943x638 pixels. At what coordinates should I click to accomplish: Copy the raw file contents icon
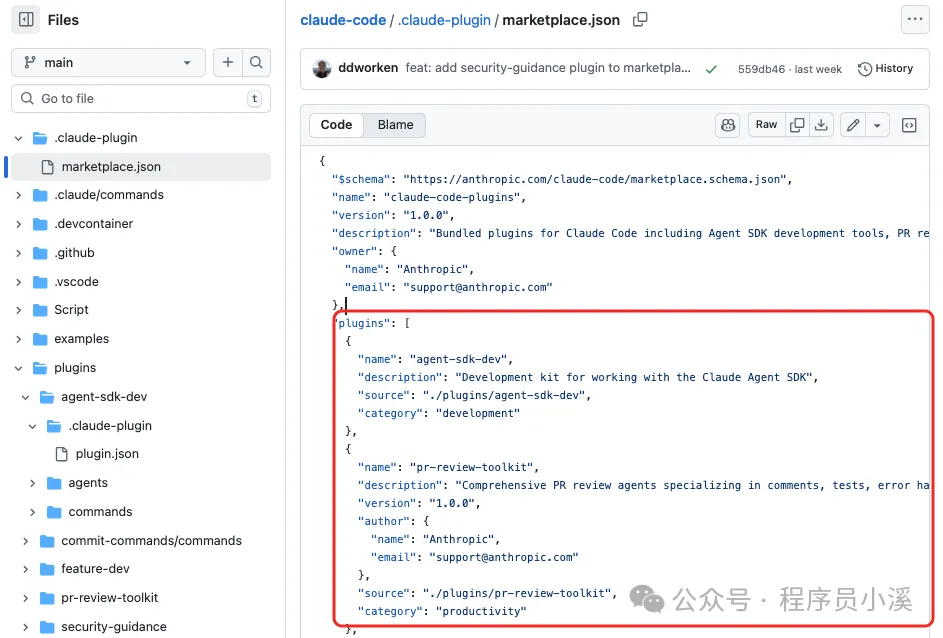(x=797, y=124)
